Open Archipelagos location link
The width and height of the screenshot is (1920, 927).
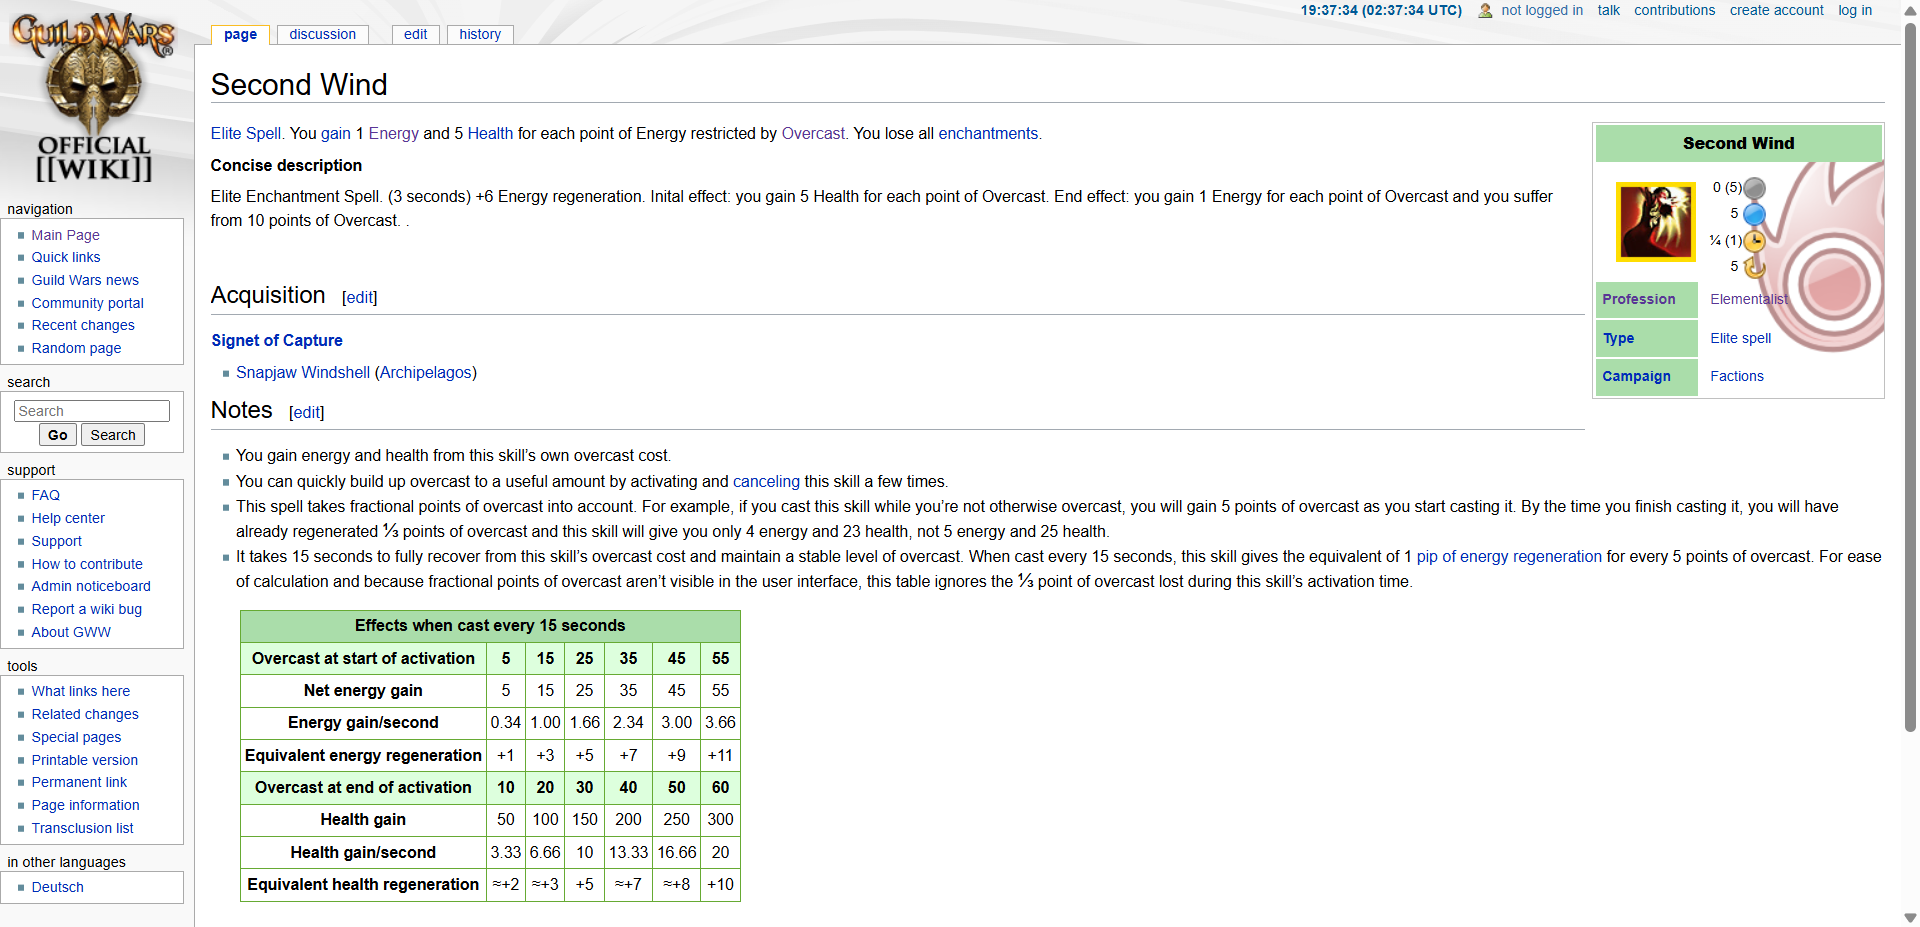point(425,372)
